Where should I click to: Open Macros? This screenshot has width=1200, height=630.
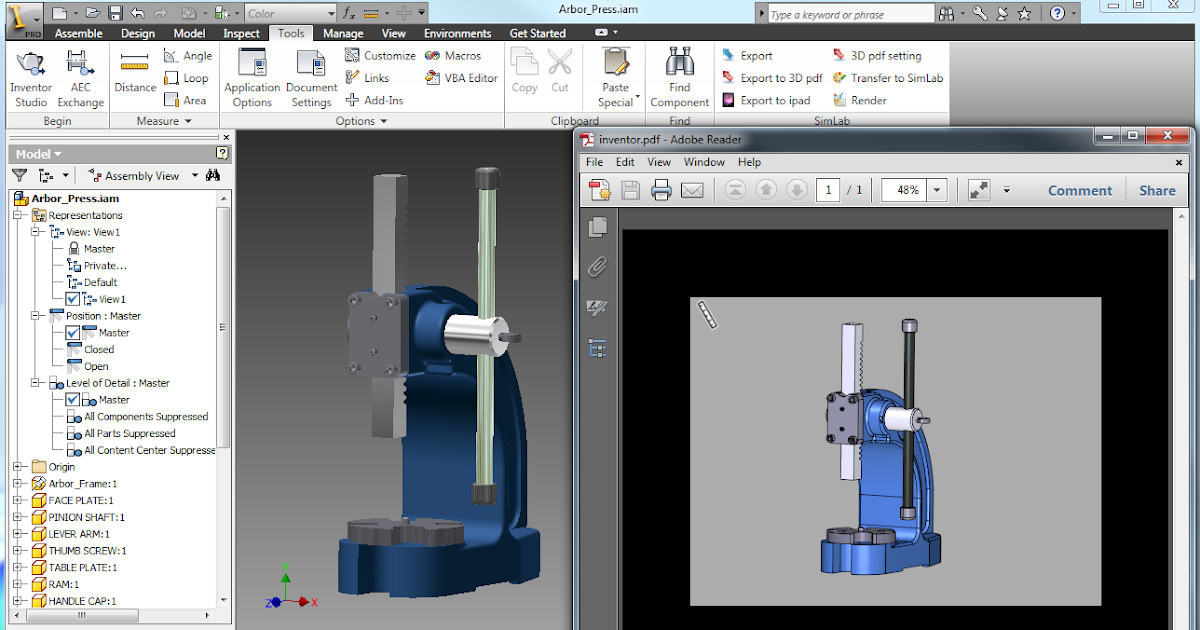coord(453,56)
